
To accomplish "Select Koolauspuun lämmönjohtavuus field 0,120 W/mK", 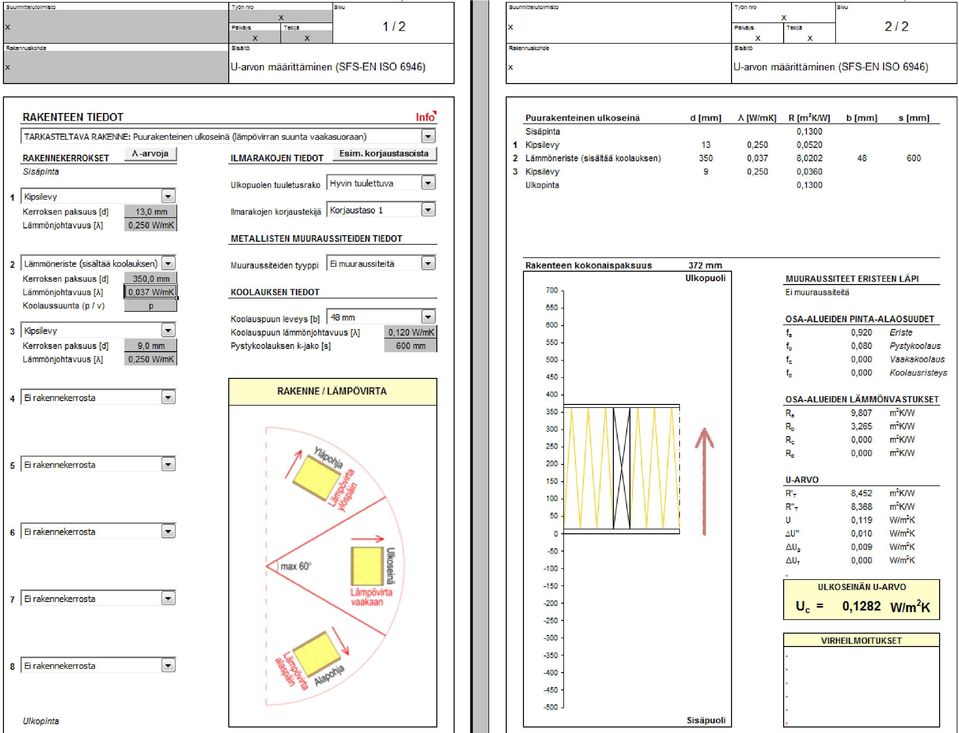I will [x=410, y=332].
